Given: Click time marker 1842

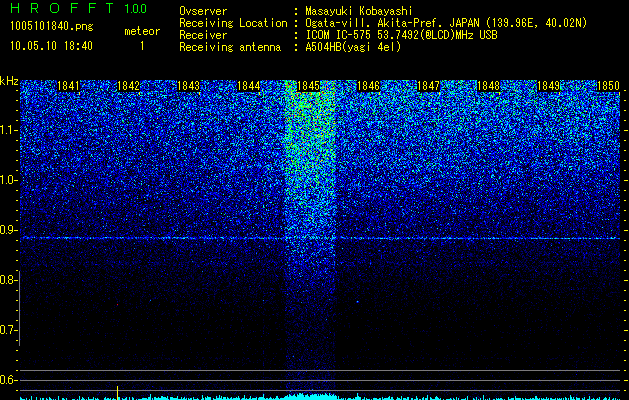Looking at the screenshot, I should [128, 86].
